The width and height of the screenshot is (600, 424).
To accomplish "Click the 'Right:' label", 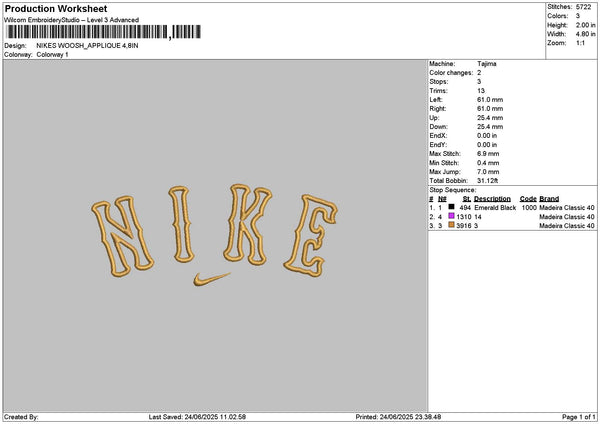I will 438,109.
